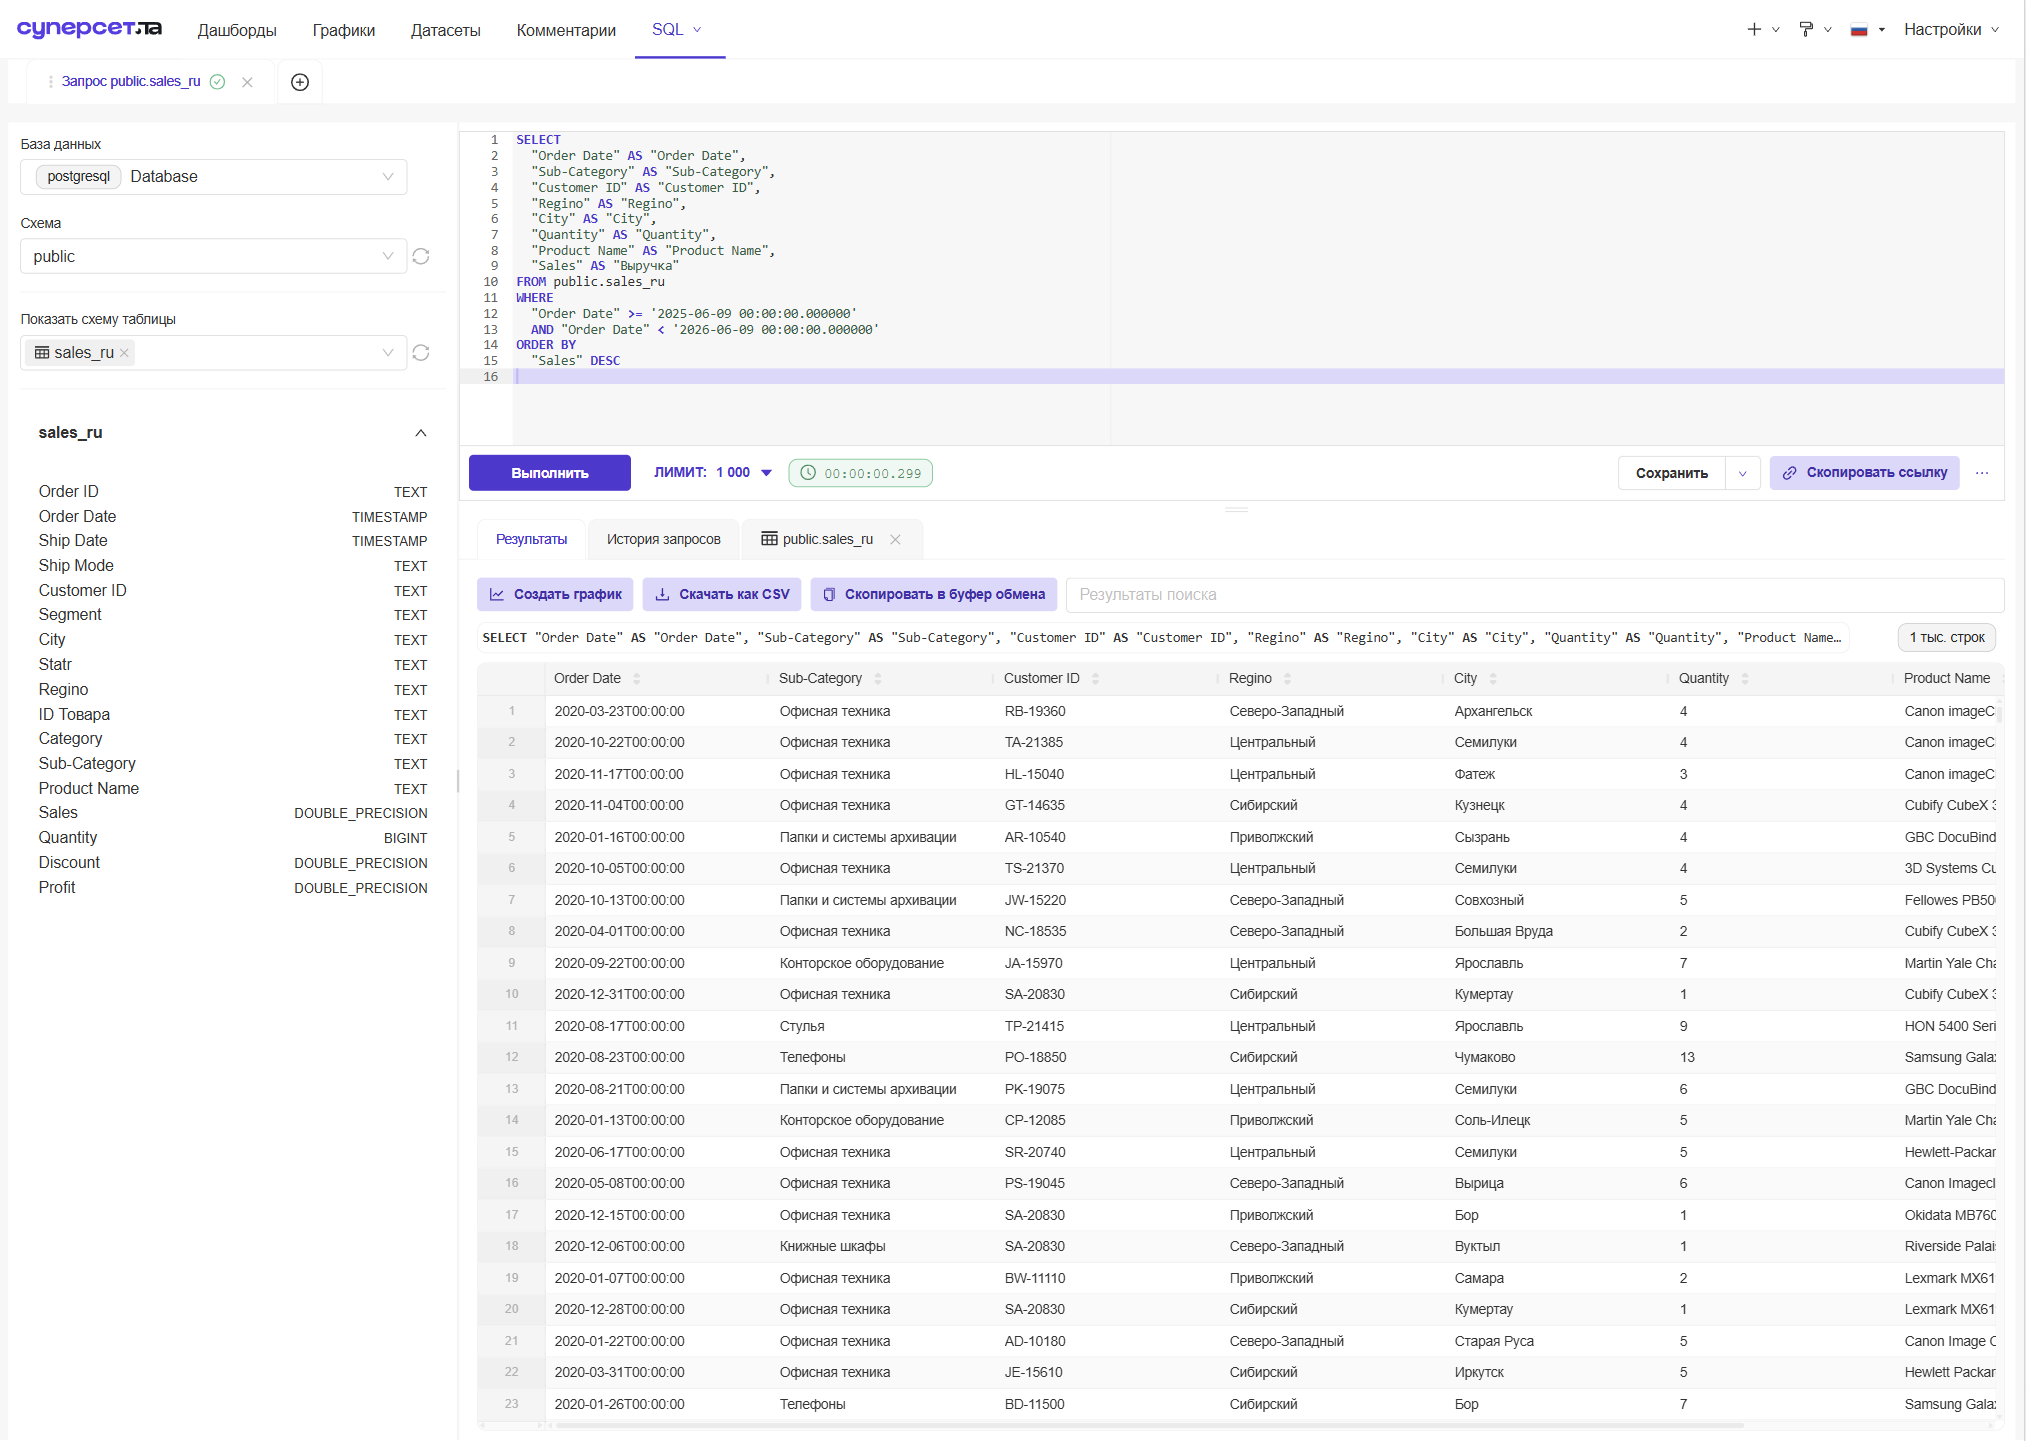
Task: Open the public schema dropdown
Action: coord(213,256)
